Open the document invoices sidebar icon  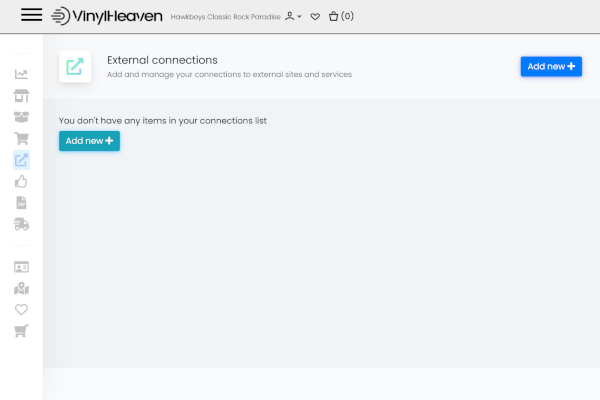pyautogui.click(x=21, y=203)
